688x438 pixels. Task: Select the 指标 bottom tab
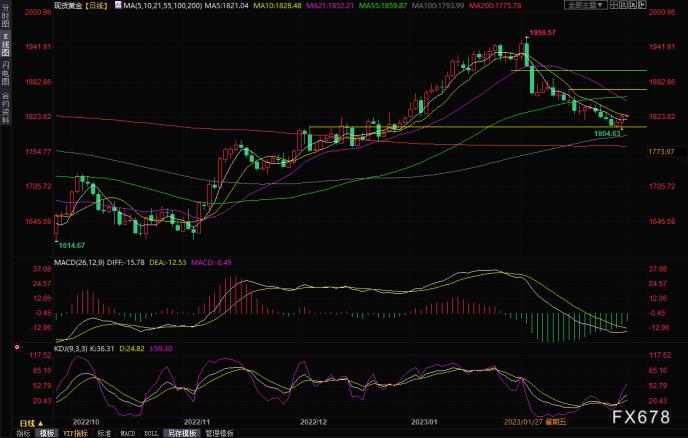pyautogui.click(x=23, y=433)
